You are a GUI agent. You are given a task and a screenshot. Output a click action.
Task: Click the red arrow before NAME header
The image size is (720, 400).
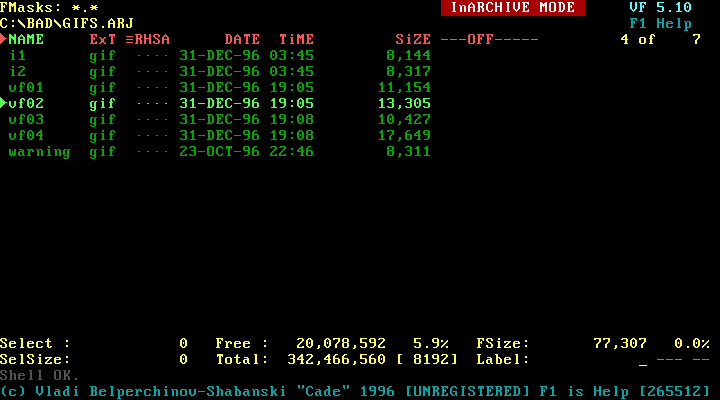[4, 39]
